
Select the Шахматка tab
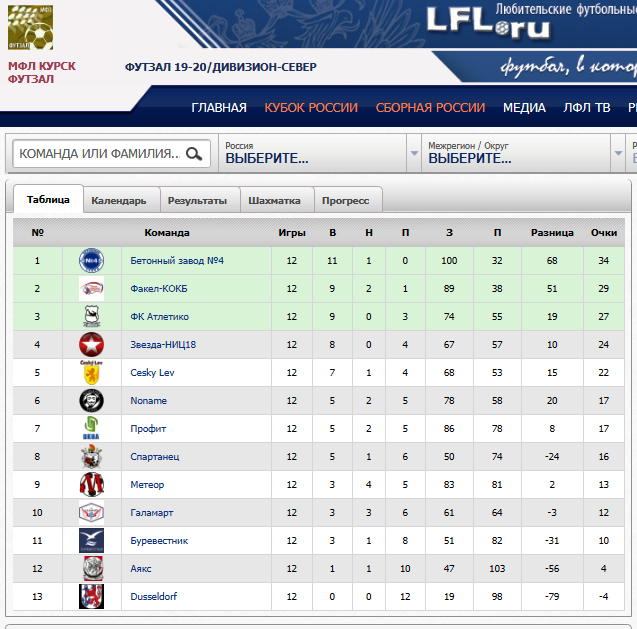[x=274, y=200]
